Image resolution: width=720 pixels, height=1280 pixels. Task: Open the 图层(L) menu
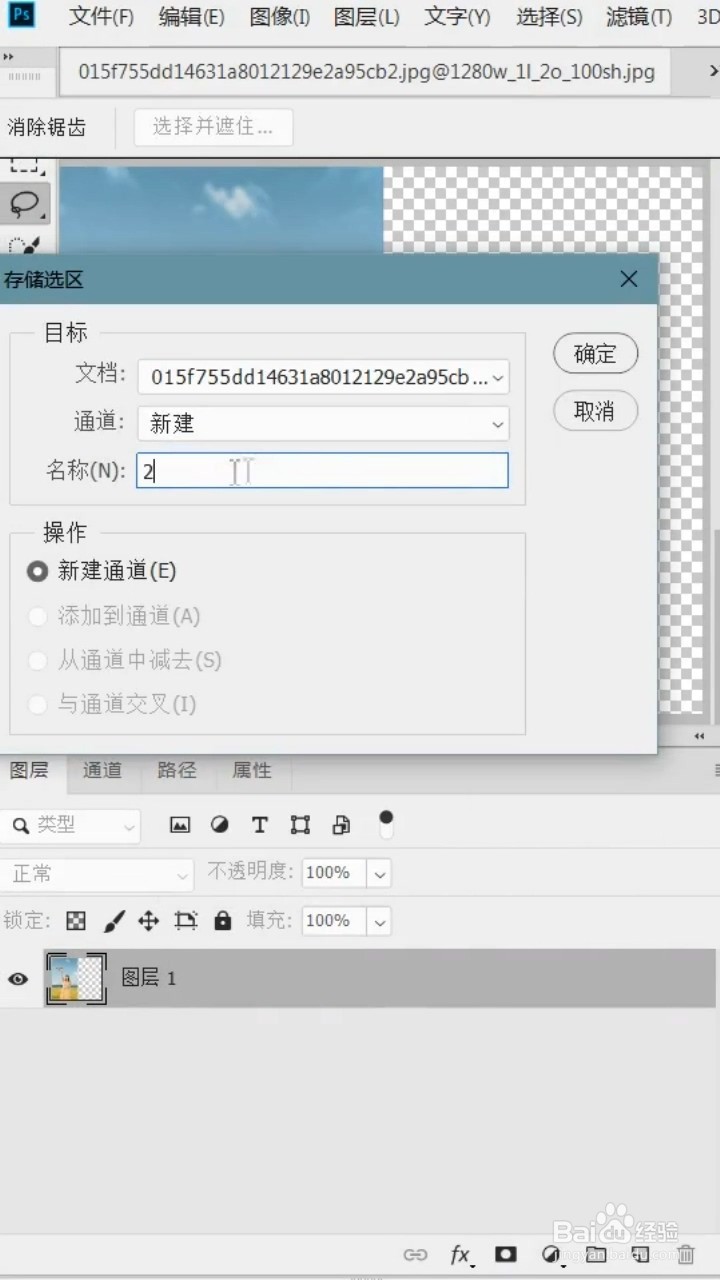367,17
